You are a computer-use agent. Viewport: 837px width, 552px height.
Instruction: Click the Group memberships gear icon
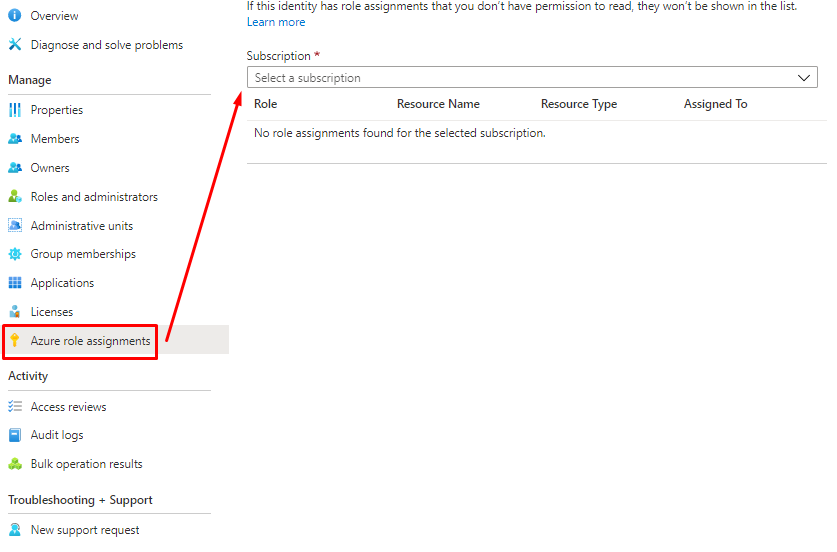[x=15, y=254]
